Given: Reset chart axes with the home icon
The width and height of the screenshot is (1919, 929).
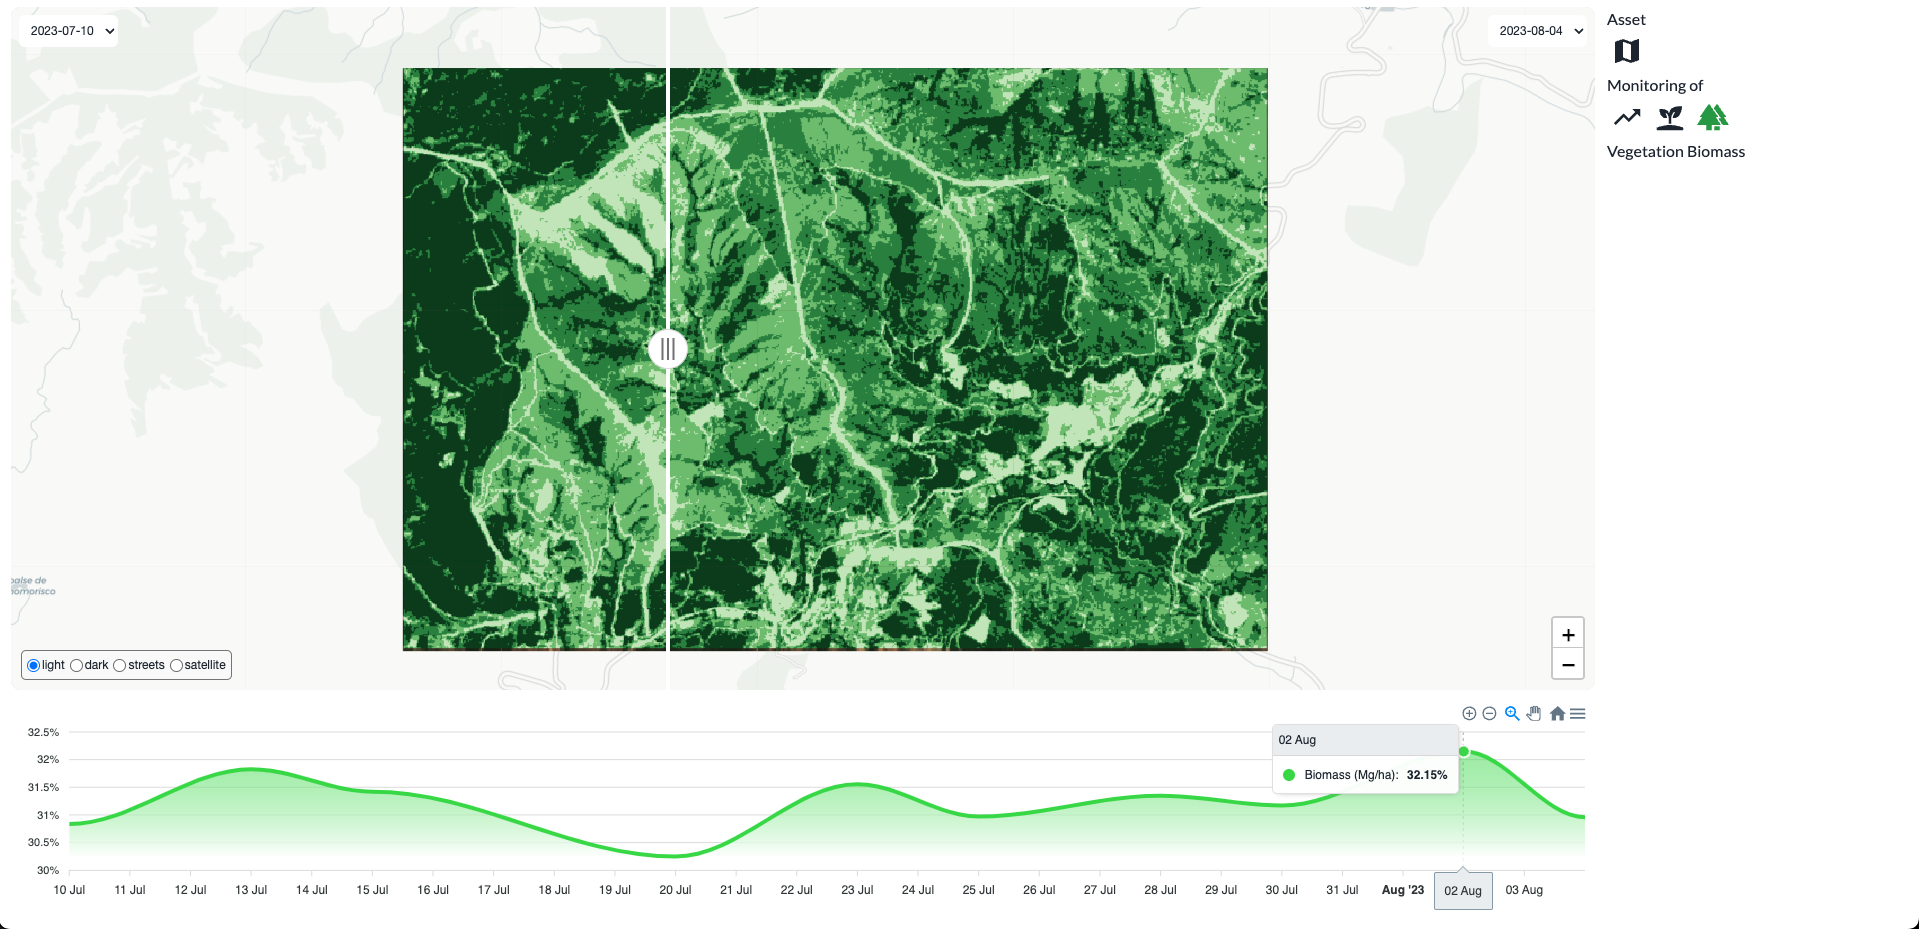Looking at the screenshot, I should 1556,713.
